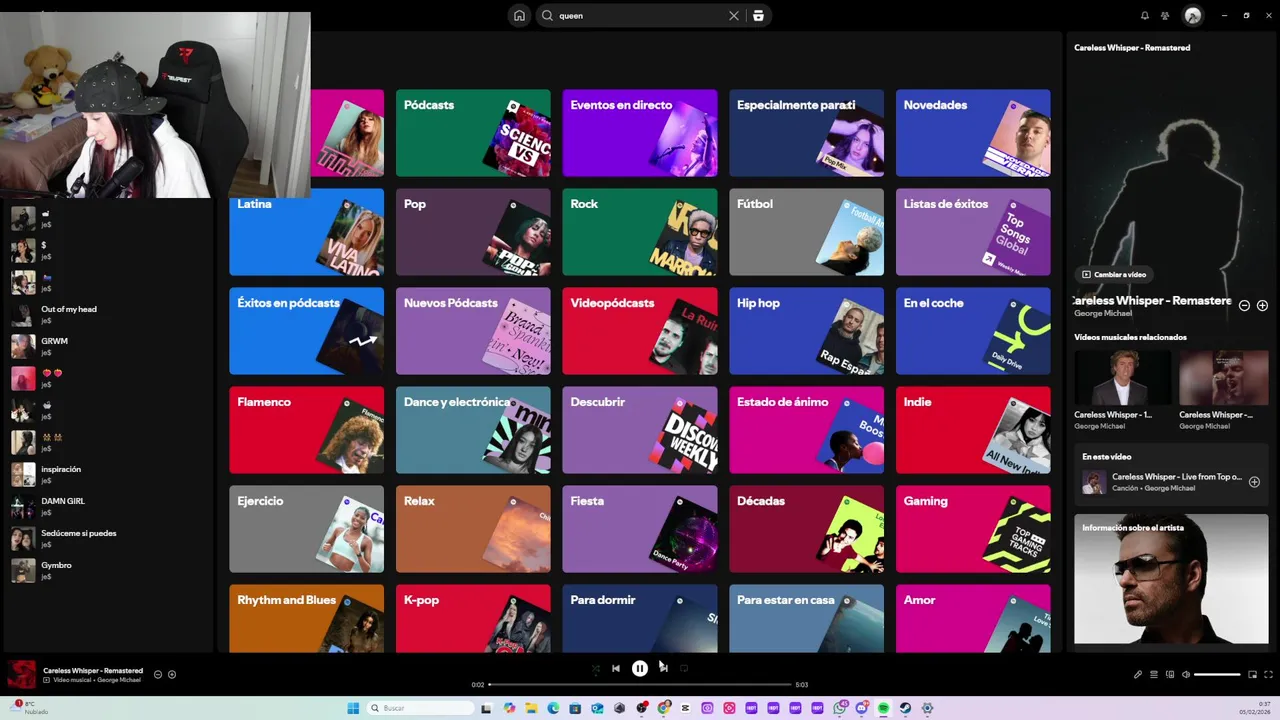Image resolution: width=1280 pixels, height=720 pixels.
Task: Open Steam icon in the taskbar
Action: coord(905,708)
